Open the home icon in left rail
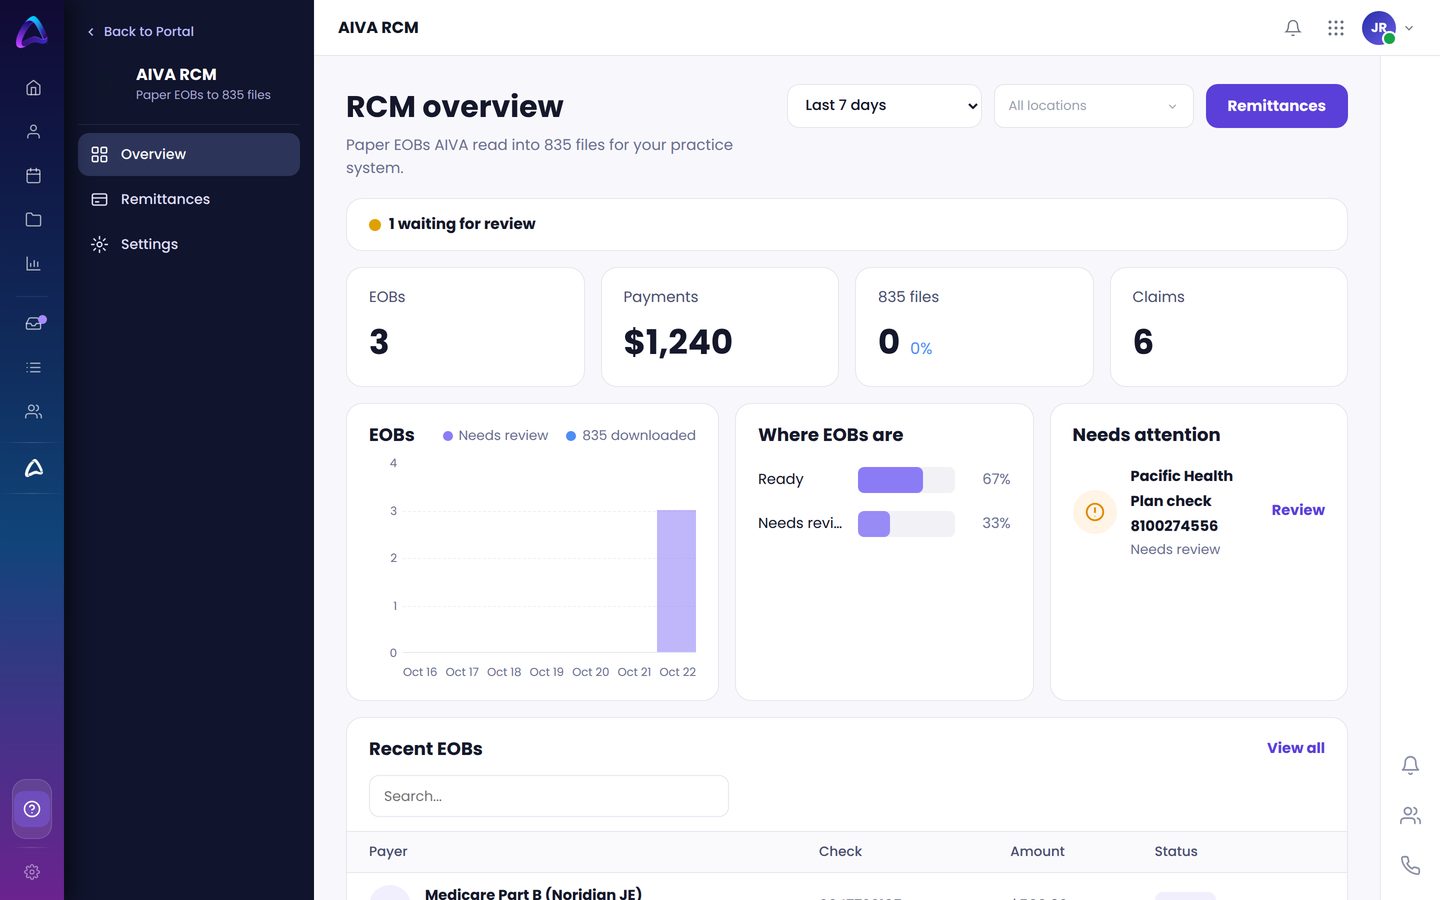Image resolution: width=1440 pixels, height=900 pixels. coord(33,88)
